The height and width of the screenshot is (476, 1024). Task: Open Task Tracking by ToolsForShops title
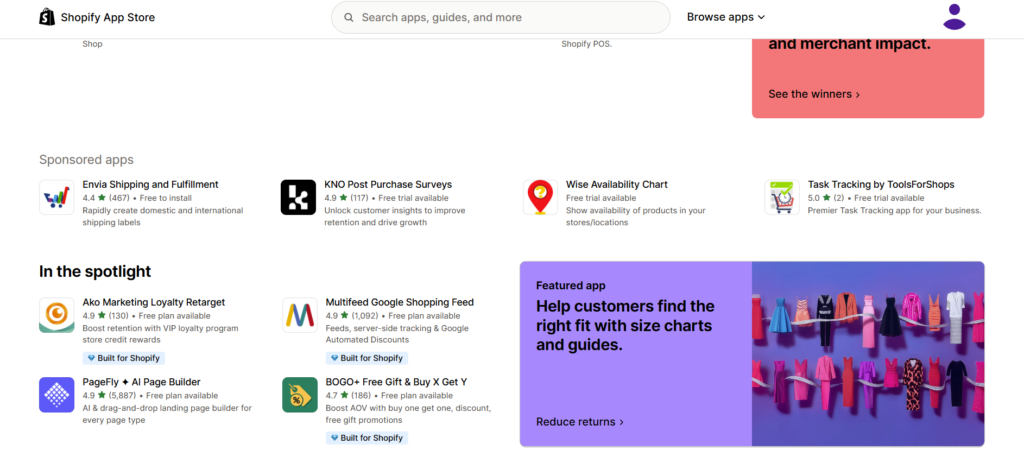[881, 185]
